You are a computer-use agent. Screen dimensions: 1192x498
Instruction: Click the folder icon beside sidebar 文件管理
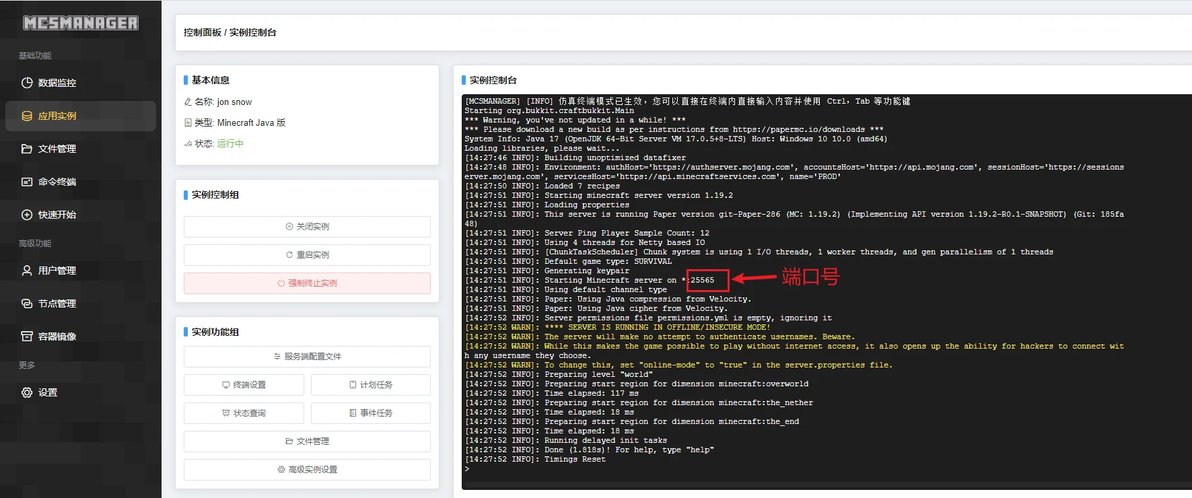tap(27, 149)
